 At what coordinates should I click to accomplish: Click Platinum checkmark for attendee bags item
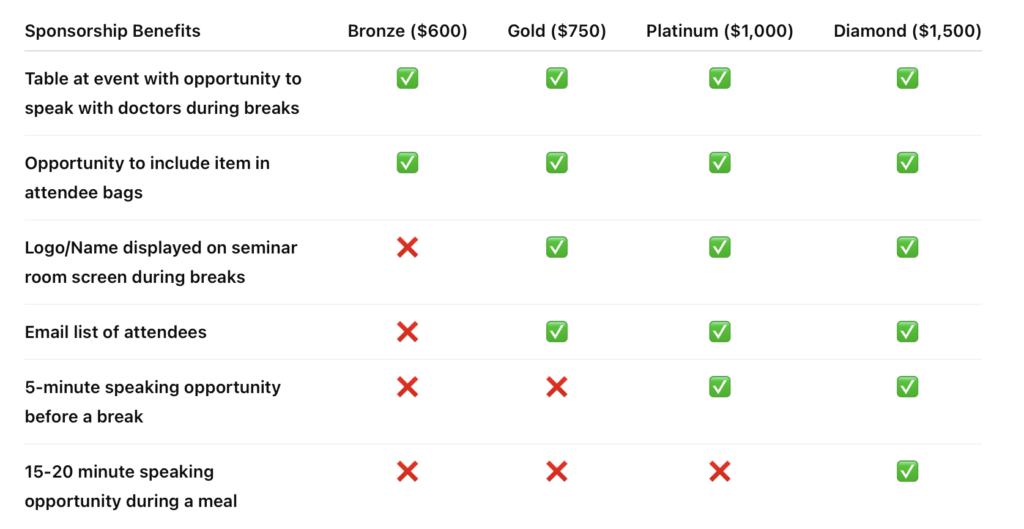point(719,163)
